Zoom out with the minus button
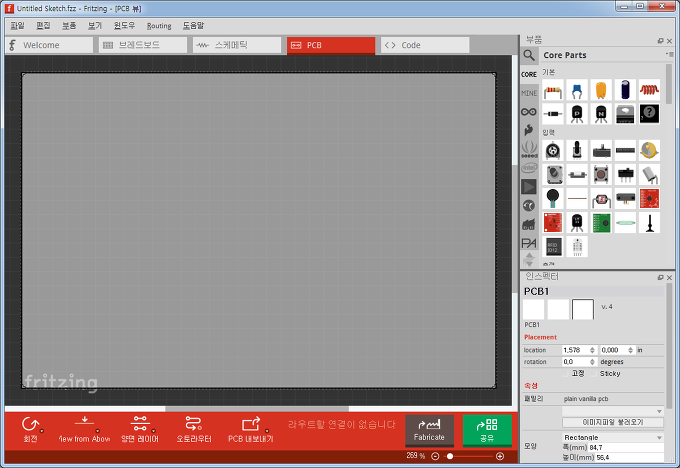Viewport: 680px width, 468px height. pyautogui.click(x=435, y=456)
